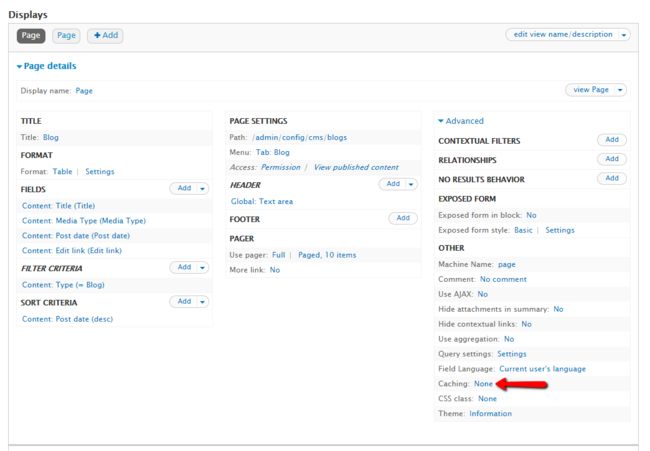Viewport: 650px width, 451px height.
Task: Add a new display with + Add
Action: click(x=105, y=36)
